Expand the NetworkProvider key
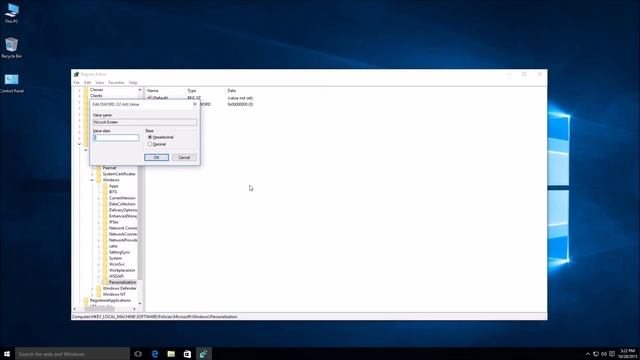The height and width of the screenshot is (360, 640). coord(99,240)
